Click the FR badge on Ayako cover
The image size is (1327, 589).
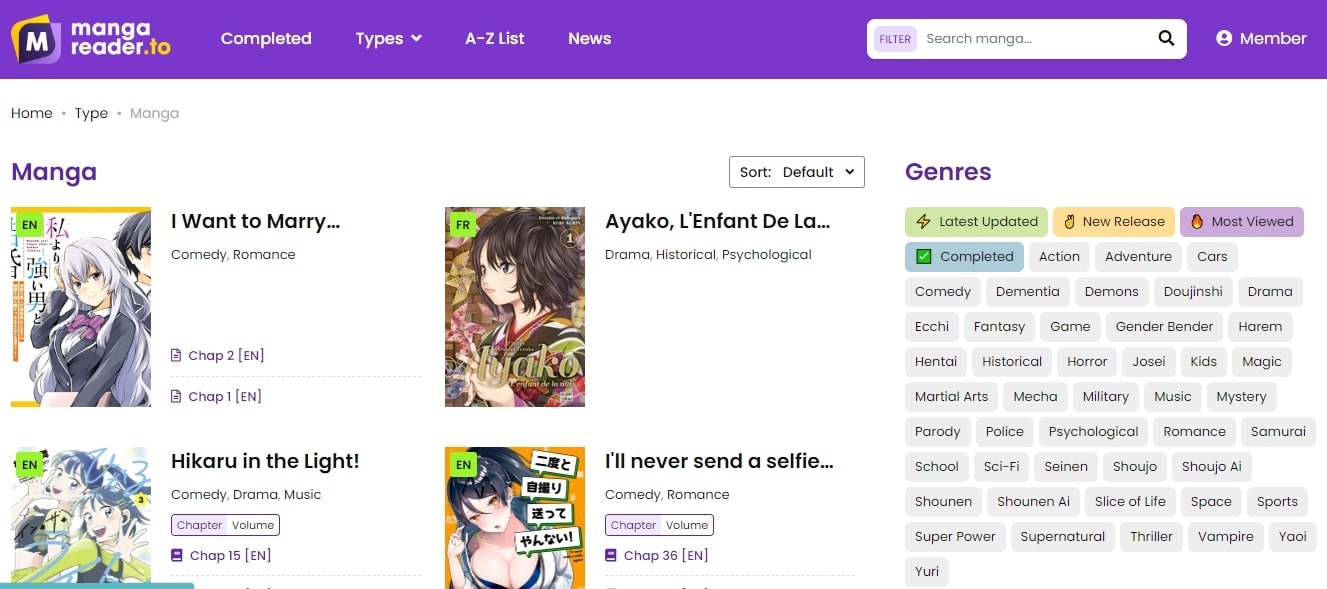(x=463, y=225)
